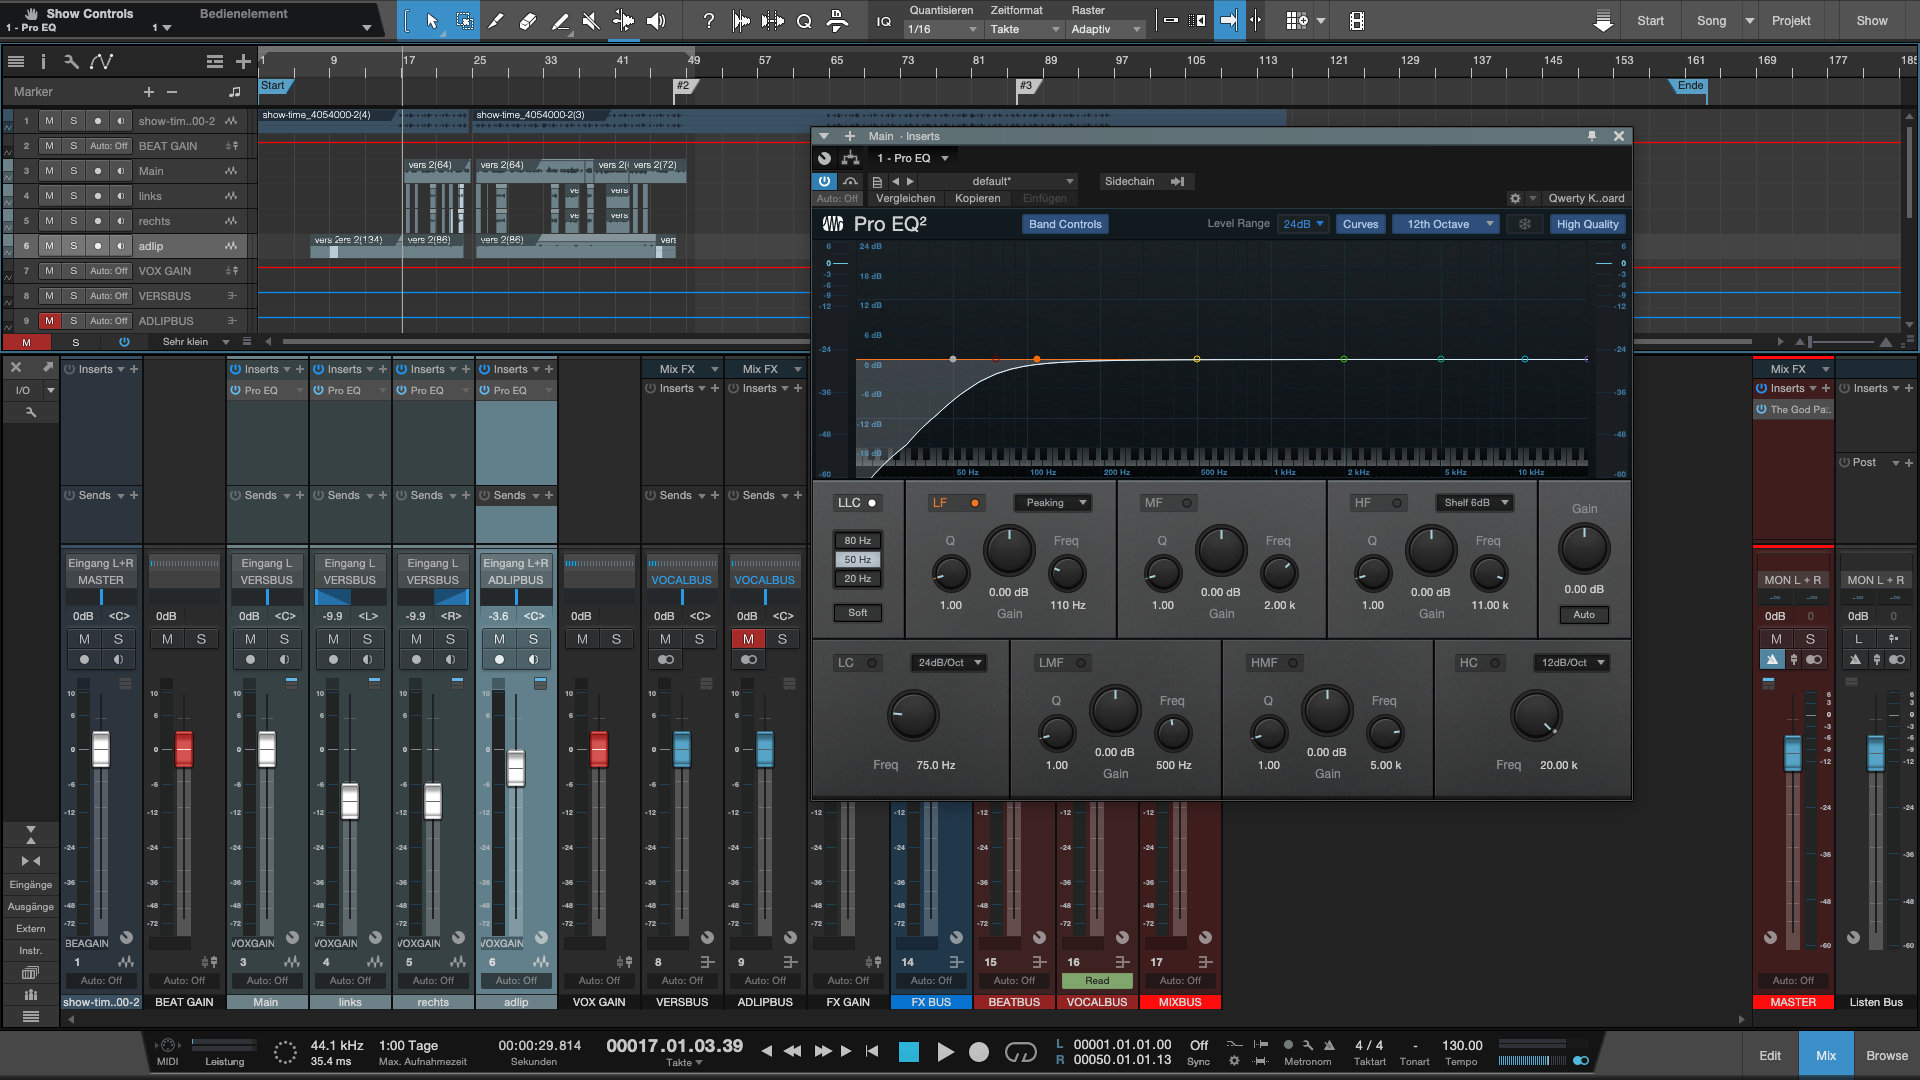Click the Curves button in Pro EQ
Image resolution: width=1920 pixels, height=1080 pixels.
[1360, 224]
